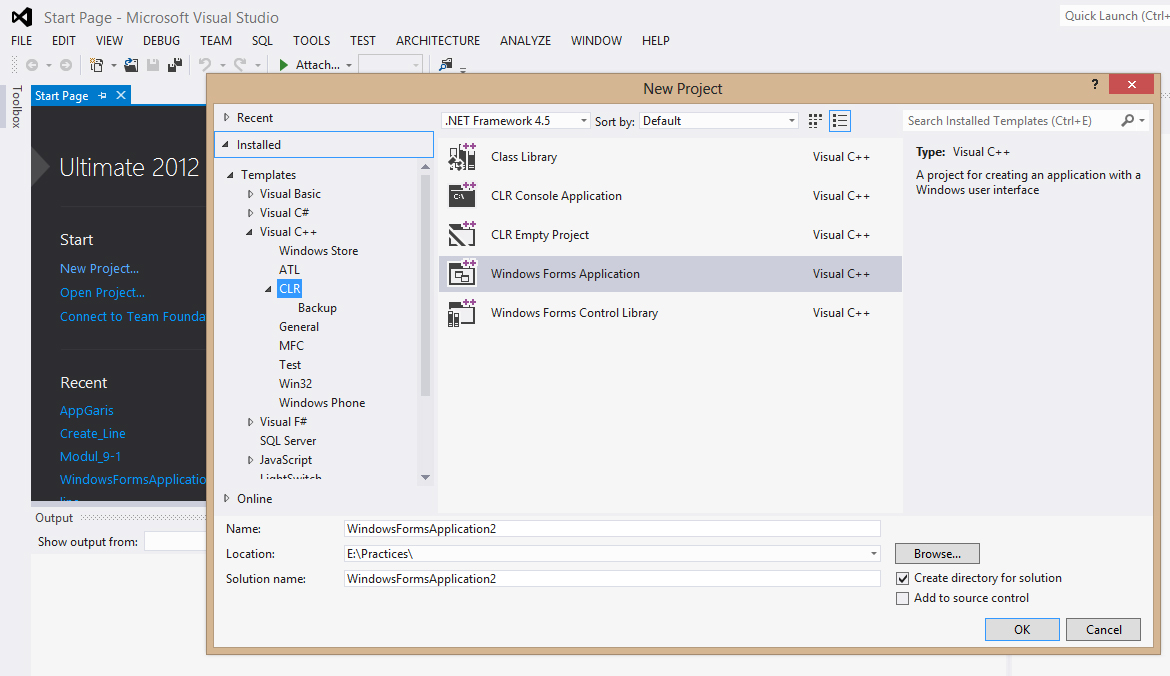The image size is (1170, 676).
Task: Click the CLR Empty Project icon
Action: click(462, 234)
